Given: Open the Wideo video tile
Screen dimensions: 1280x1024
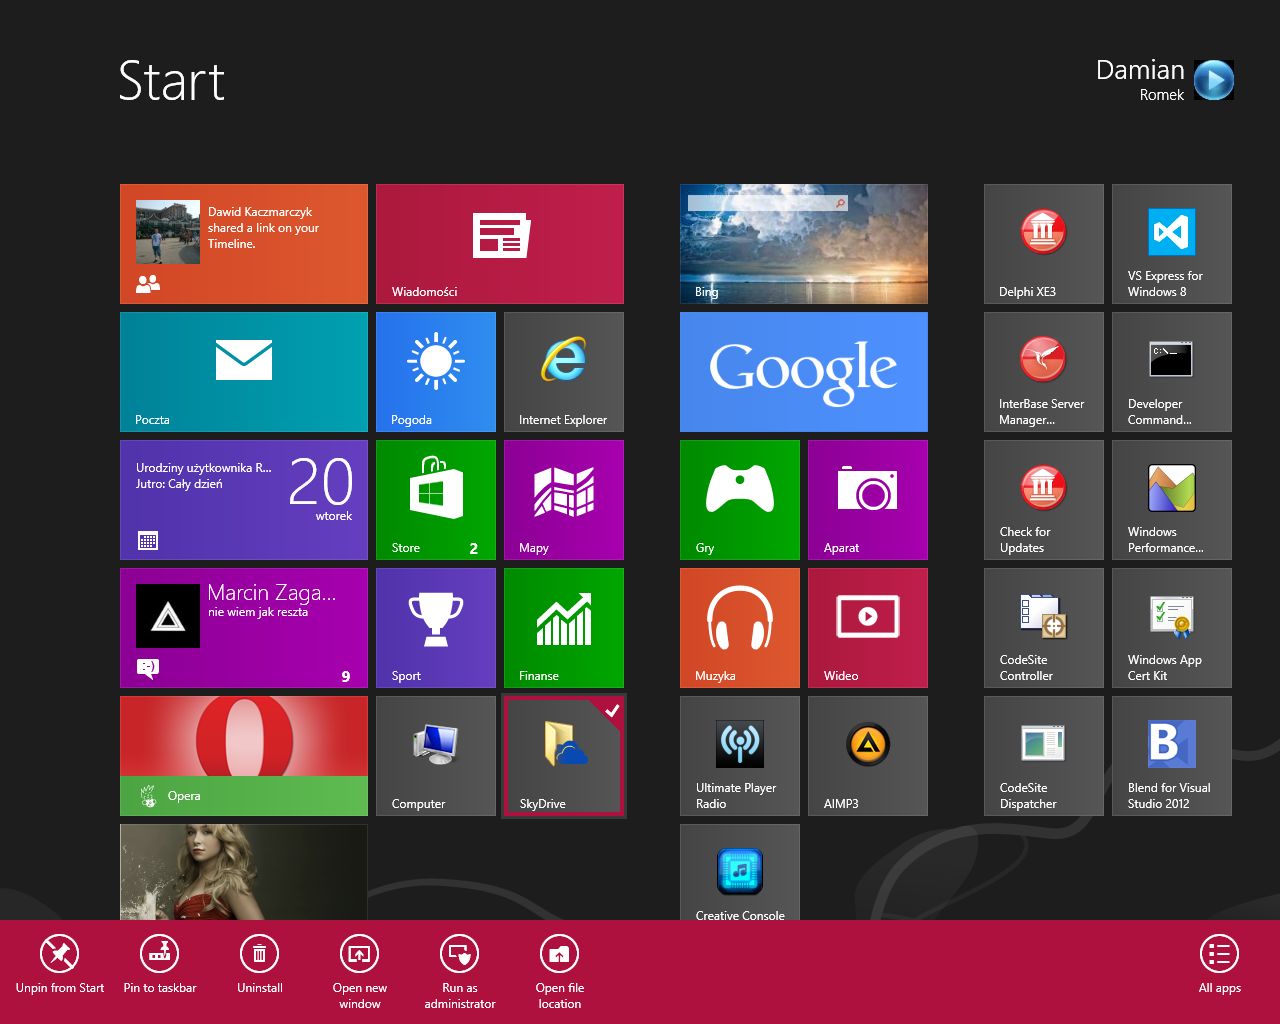Looking at the screenshot, I should click(x=868, y=628).
